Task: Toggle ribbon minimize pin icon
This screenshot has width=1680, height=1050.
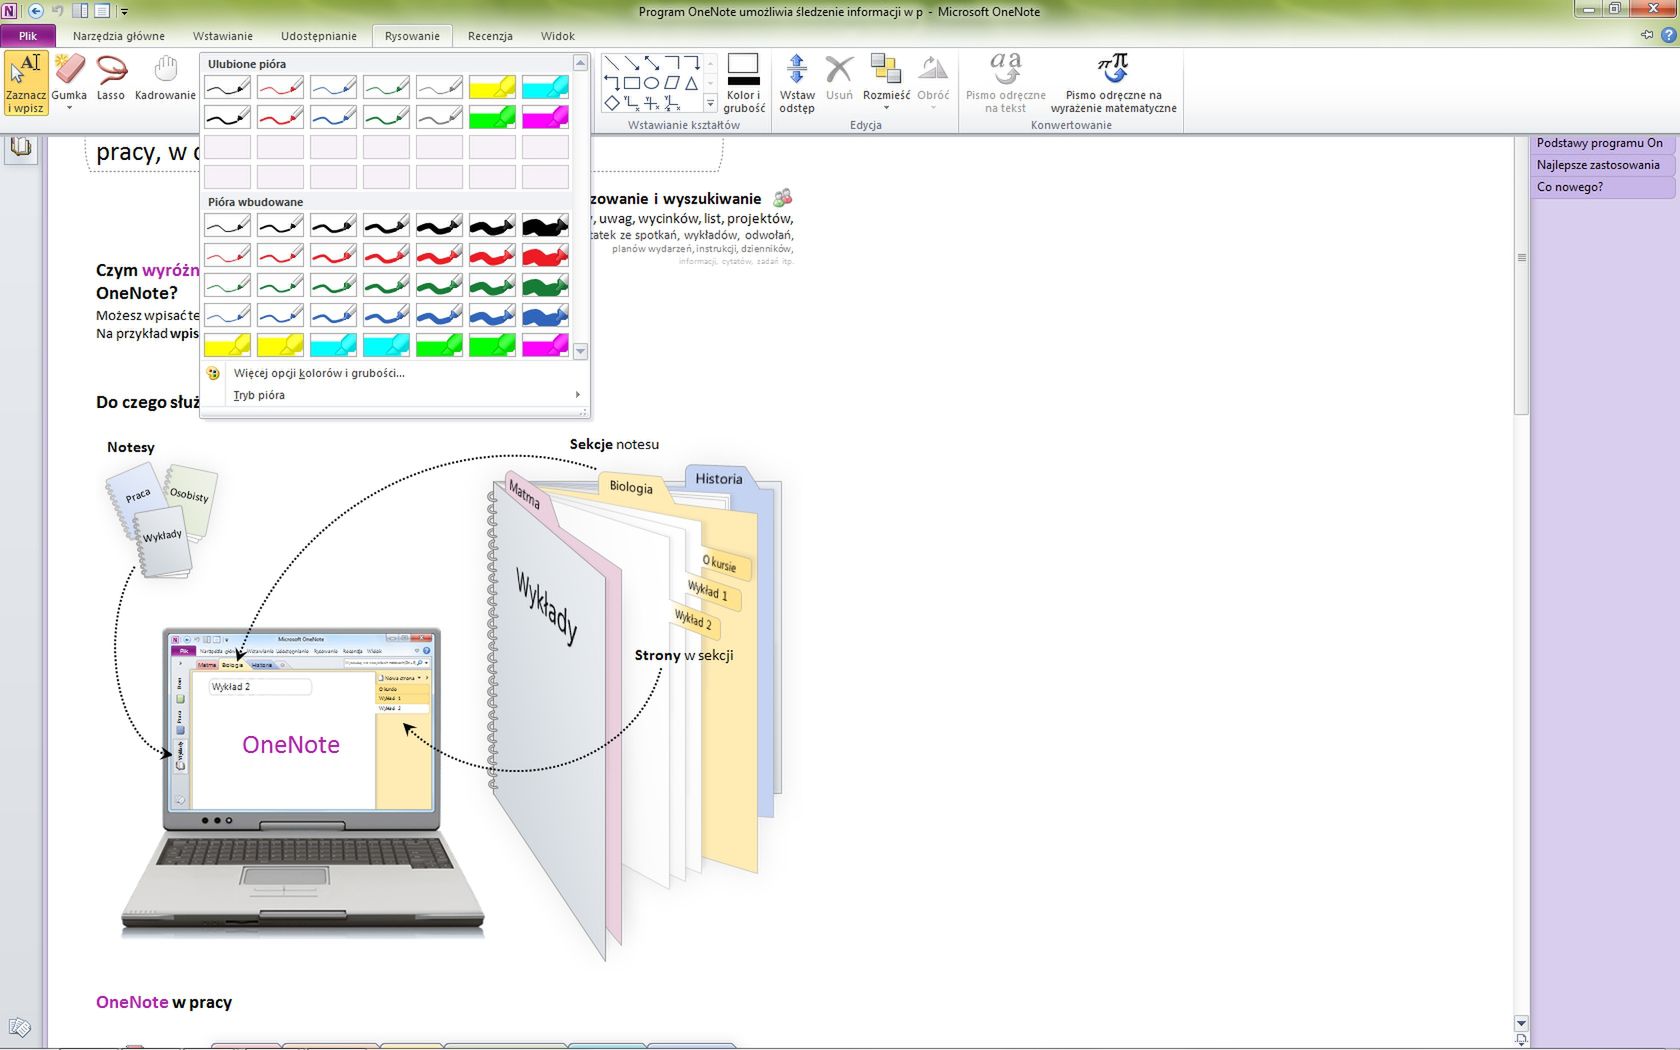Action: click(1647, 35)
